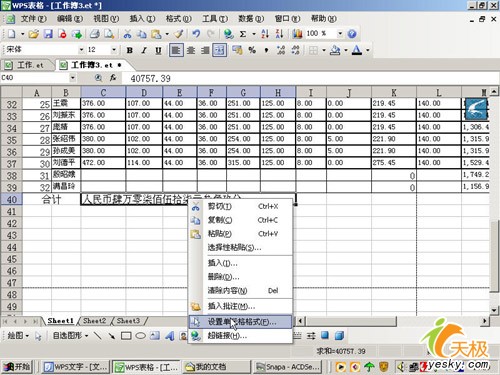Open Print Preview icon
This screenshot has width=500, height=375.
pos(109,34)
